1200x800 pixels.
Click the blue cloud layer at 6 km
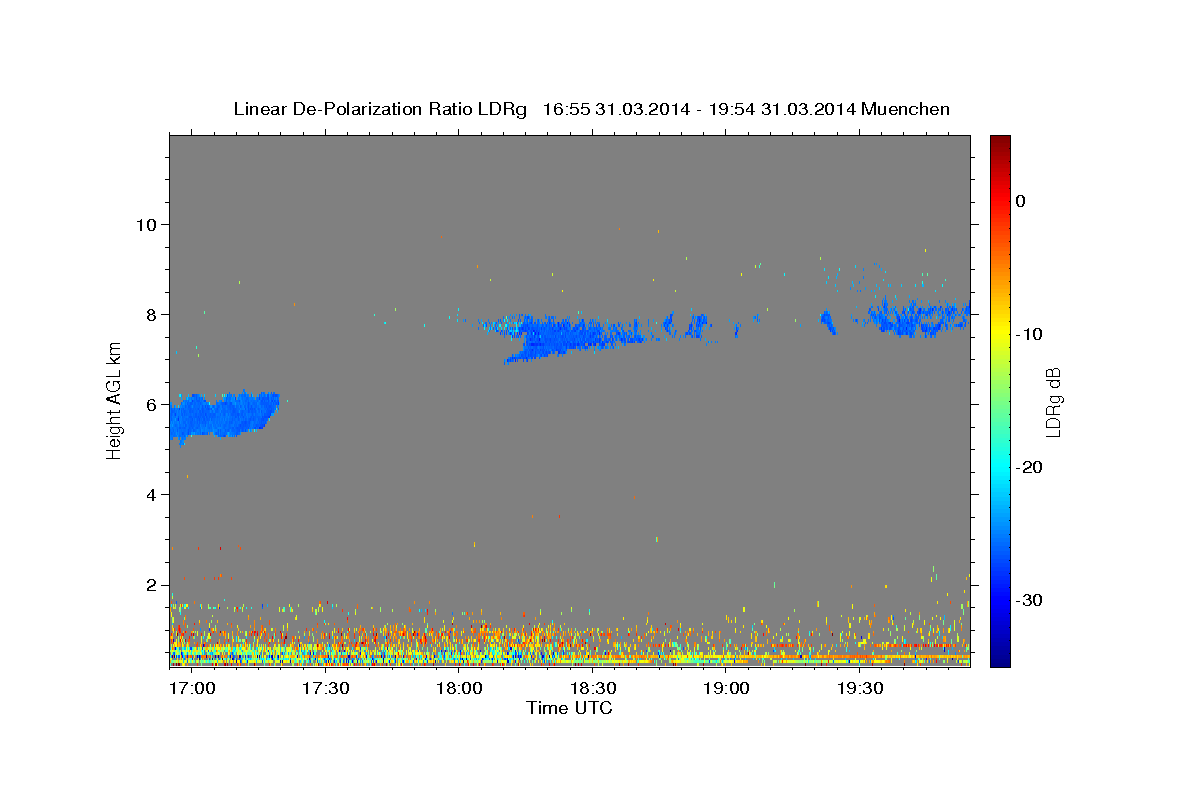(222, 414)
